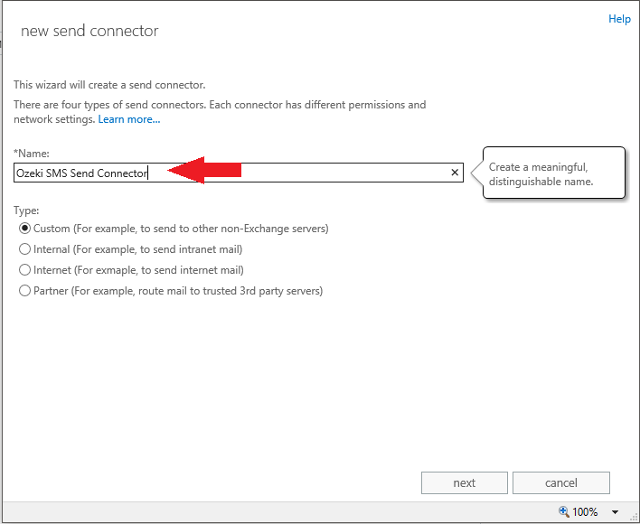The height and width of the screenshot is (524, 640).
Task: Click the next button
Action: point(464,483)
